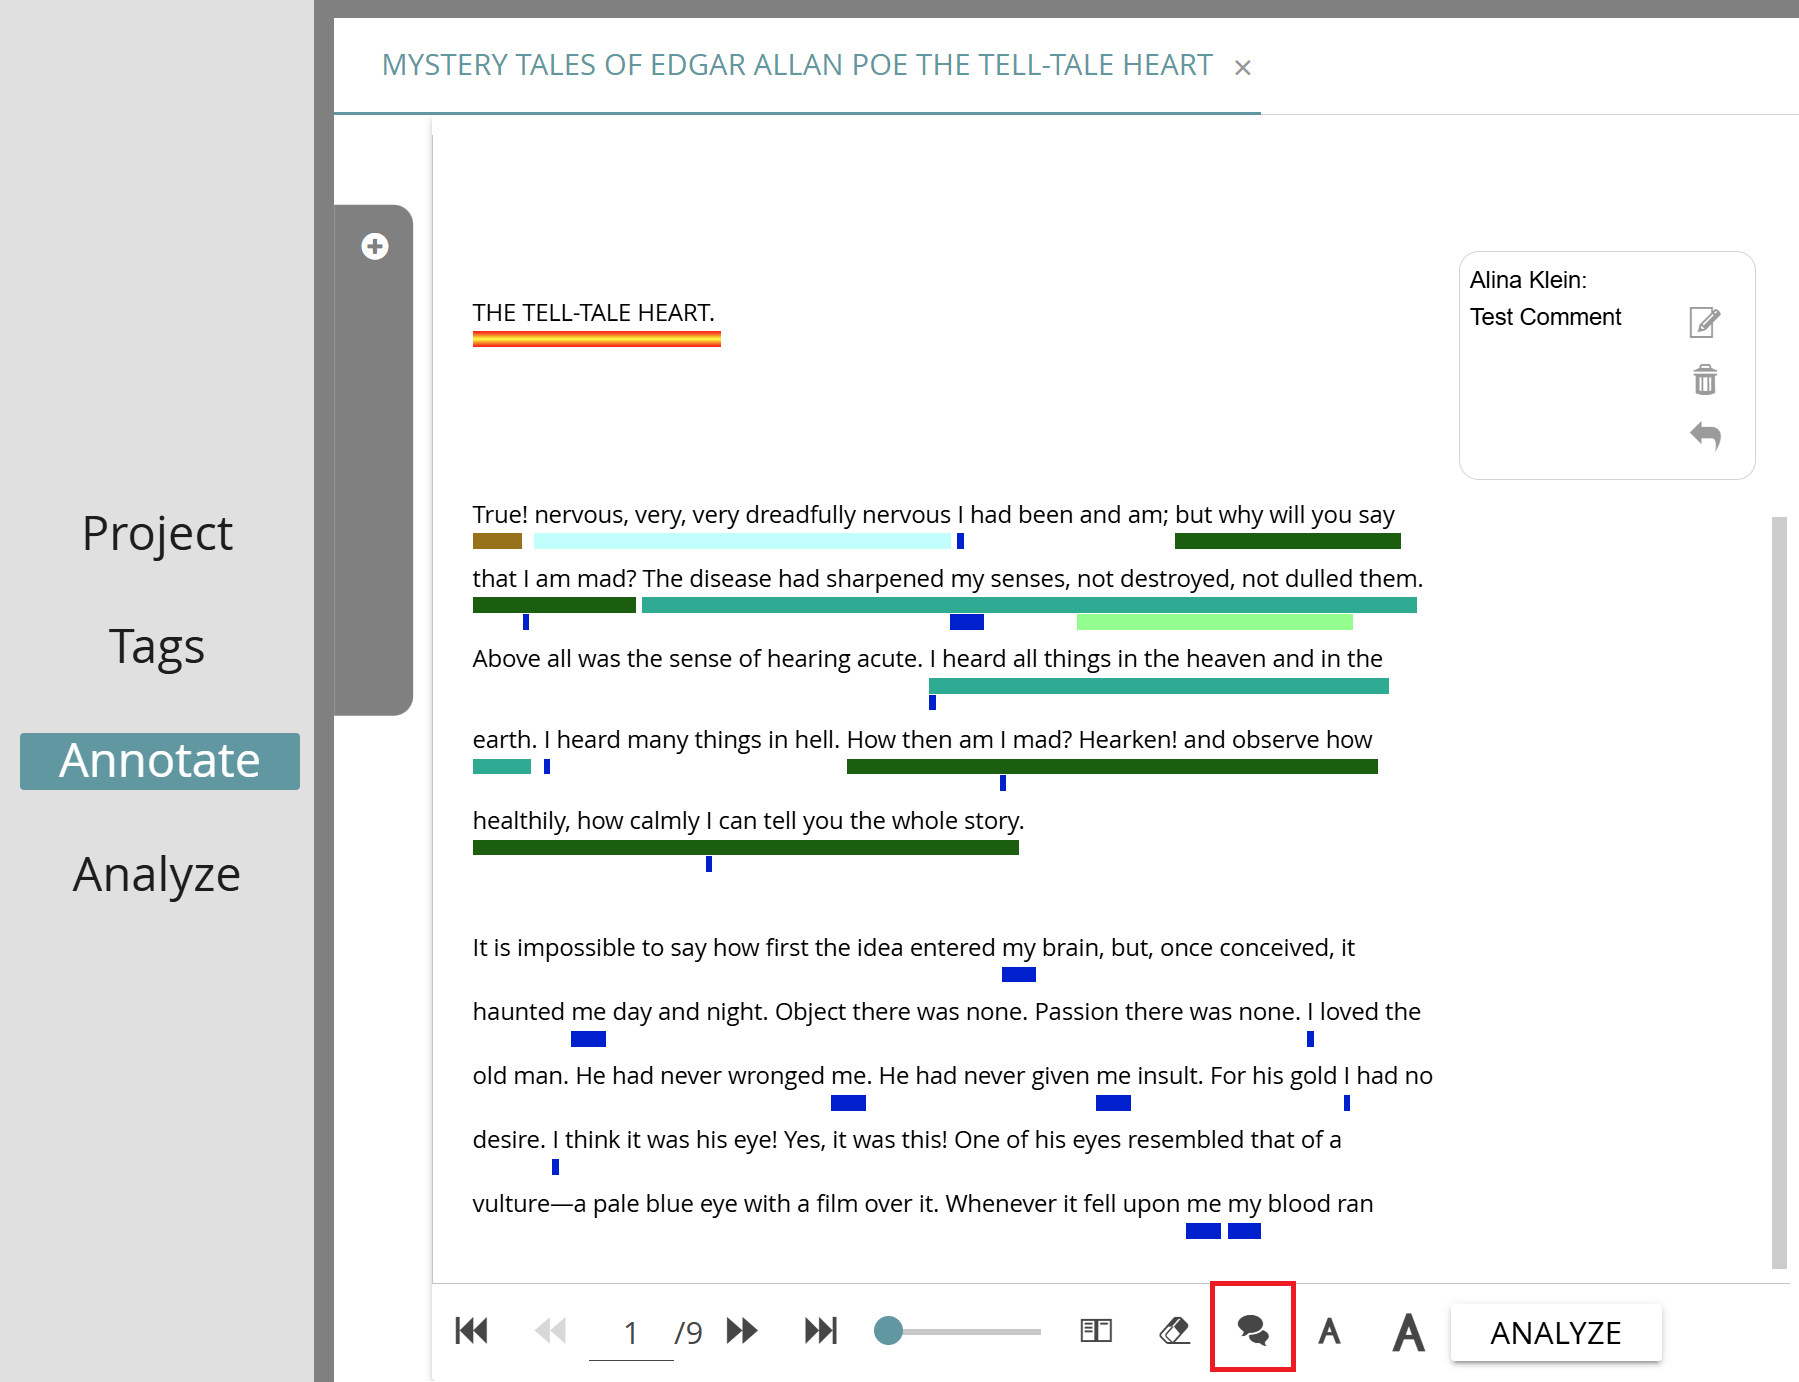Run ANALYZE on the document
This screenshot has height=1382, width=1799.
(1555, 1331)
